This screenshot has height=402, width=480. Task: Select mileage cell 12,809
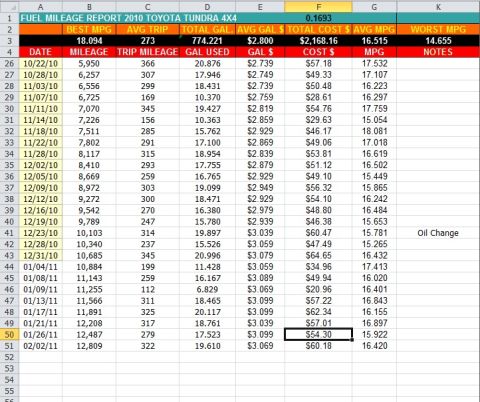pyautogui.click(x=89, y=346)
